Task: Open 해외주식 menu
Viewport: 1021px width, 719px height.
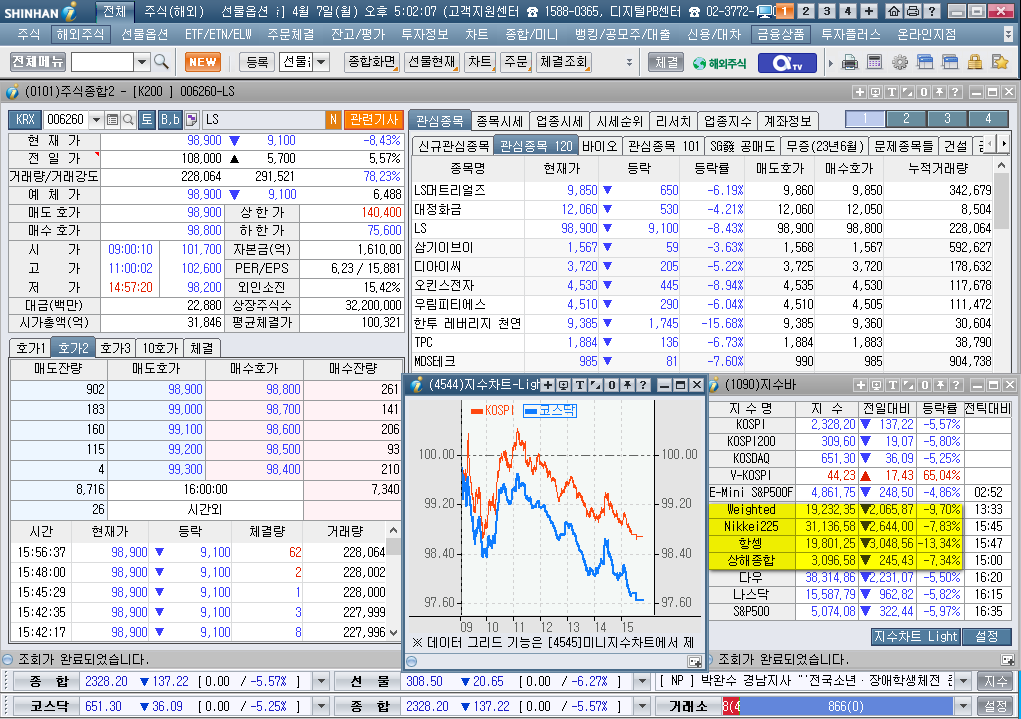Action: [80, 34]
